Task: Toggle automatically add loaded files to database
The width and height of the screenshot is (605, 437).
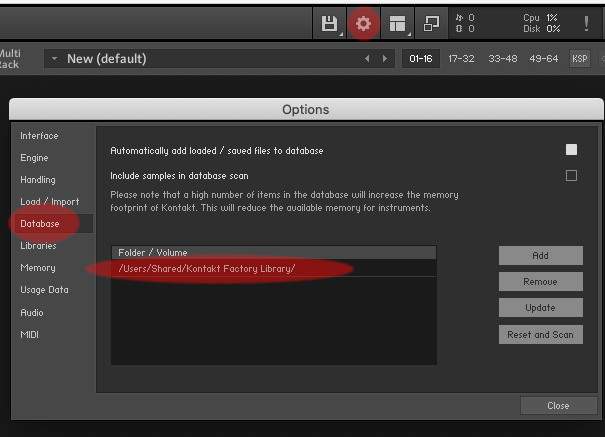Action: pyautogui.click(x=571, y=150)
